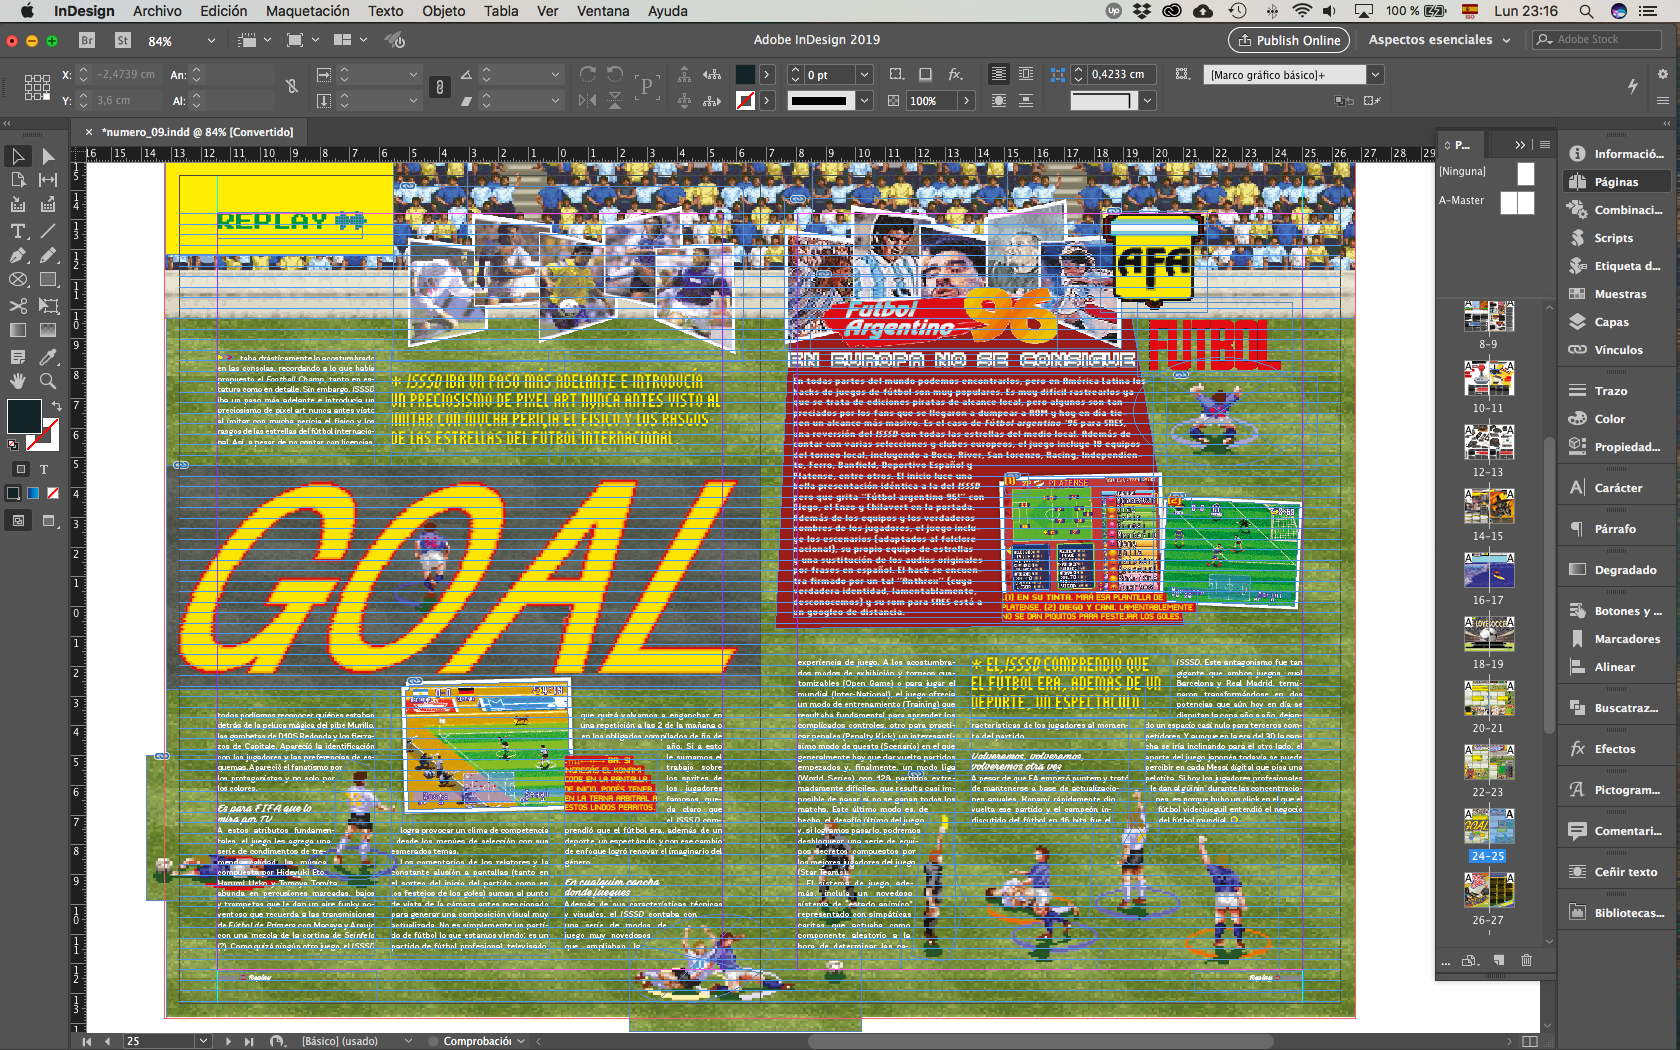
Task: Open the Comprobación preflight dropdown
Action: pyautogui.click(x=521, y=1041)
